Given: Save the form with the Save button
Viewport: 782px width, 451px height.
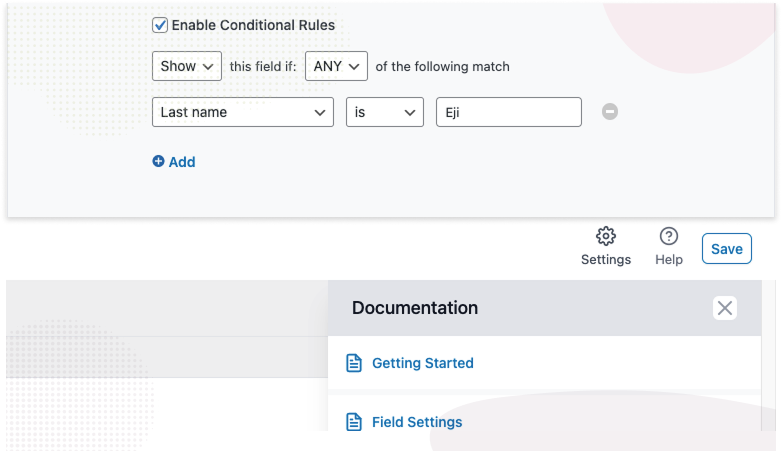Looking at the screenshot, I should (727, 248).
